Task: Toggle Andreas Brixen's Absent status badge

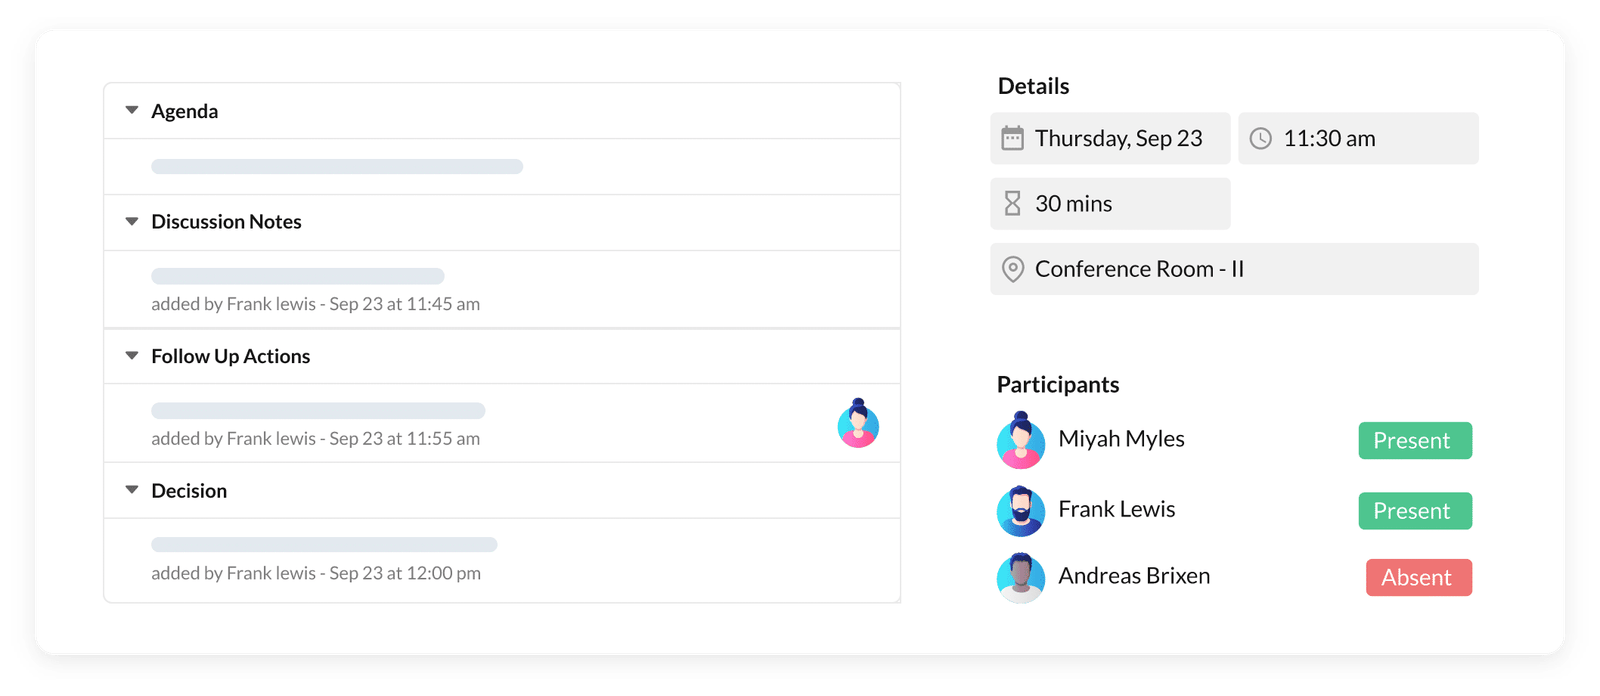Action: click(1418, 578)
